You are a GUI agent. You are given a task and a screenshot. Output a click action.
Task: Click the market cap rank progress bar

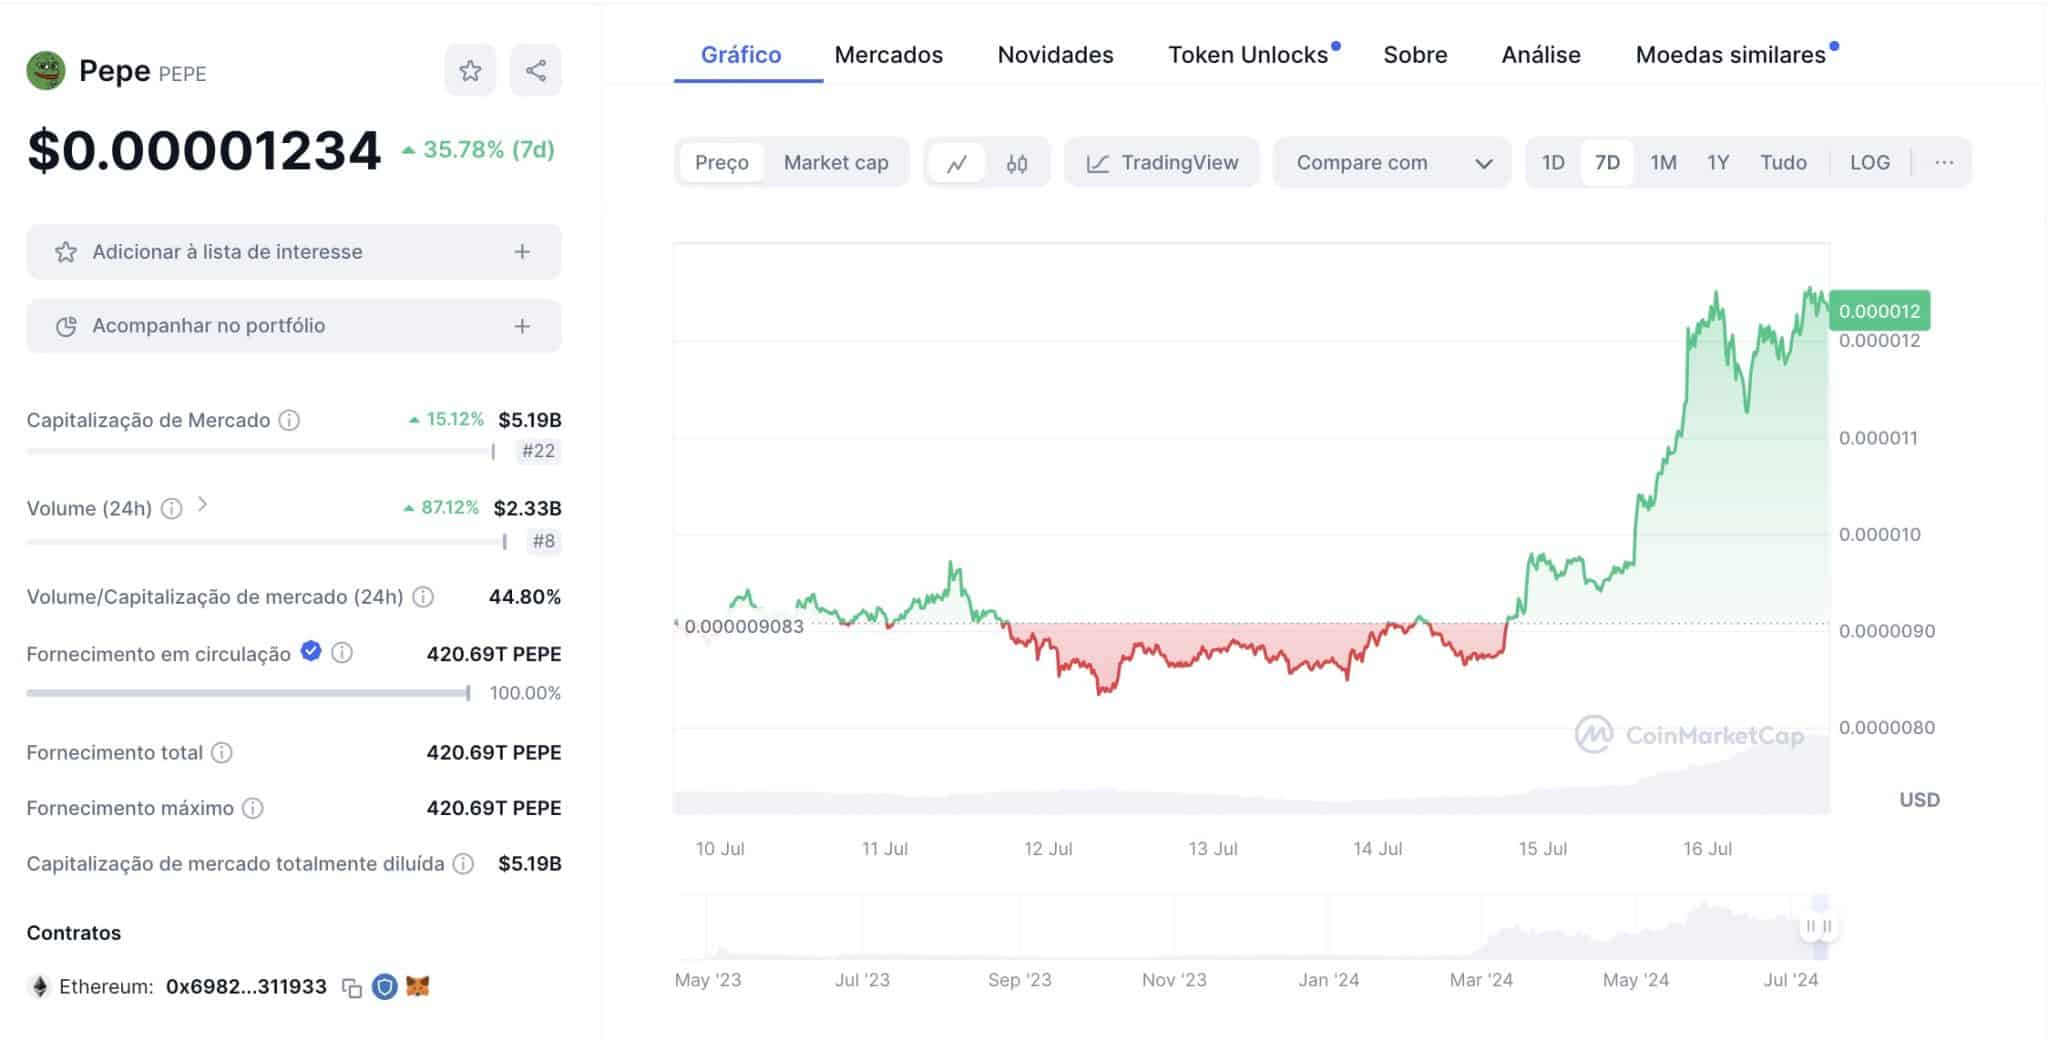coord(260,452)
